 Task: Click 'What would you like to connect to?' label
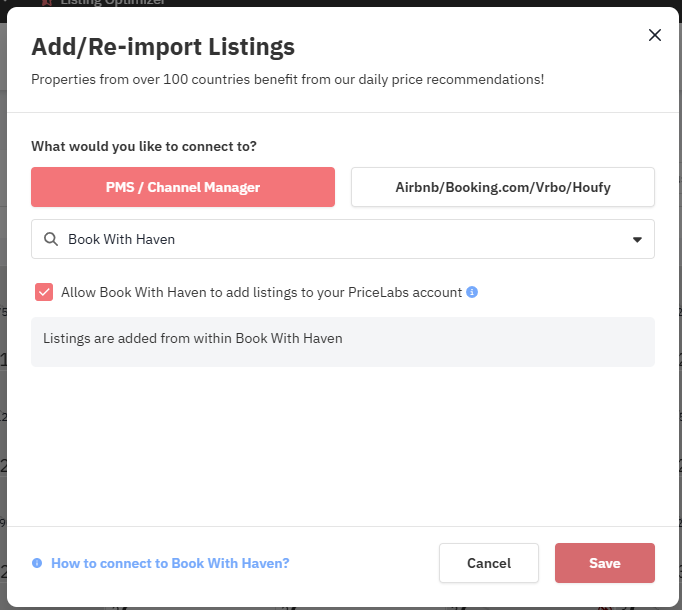coord(144,146)
